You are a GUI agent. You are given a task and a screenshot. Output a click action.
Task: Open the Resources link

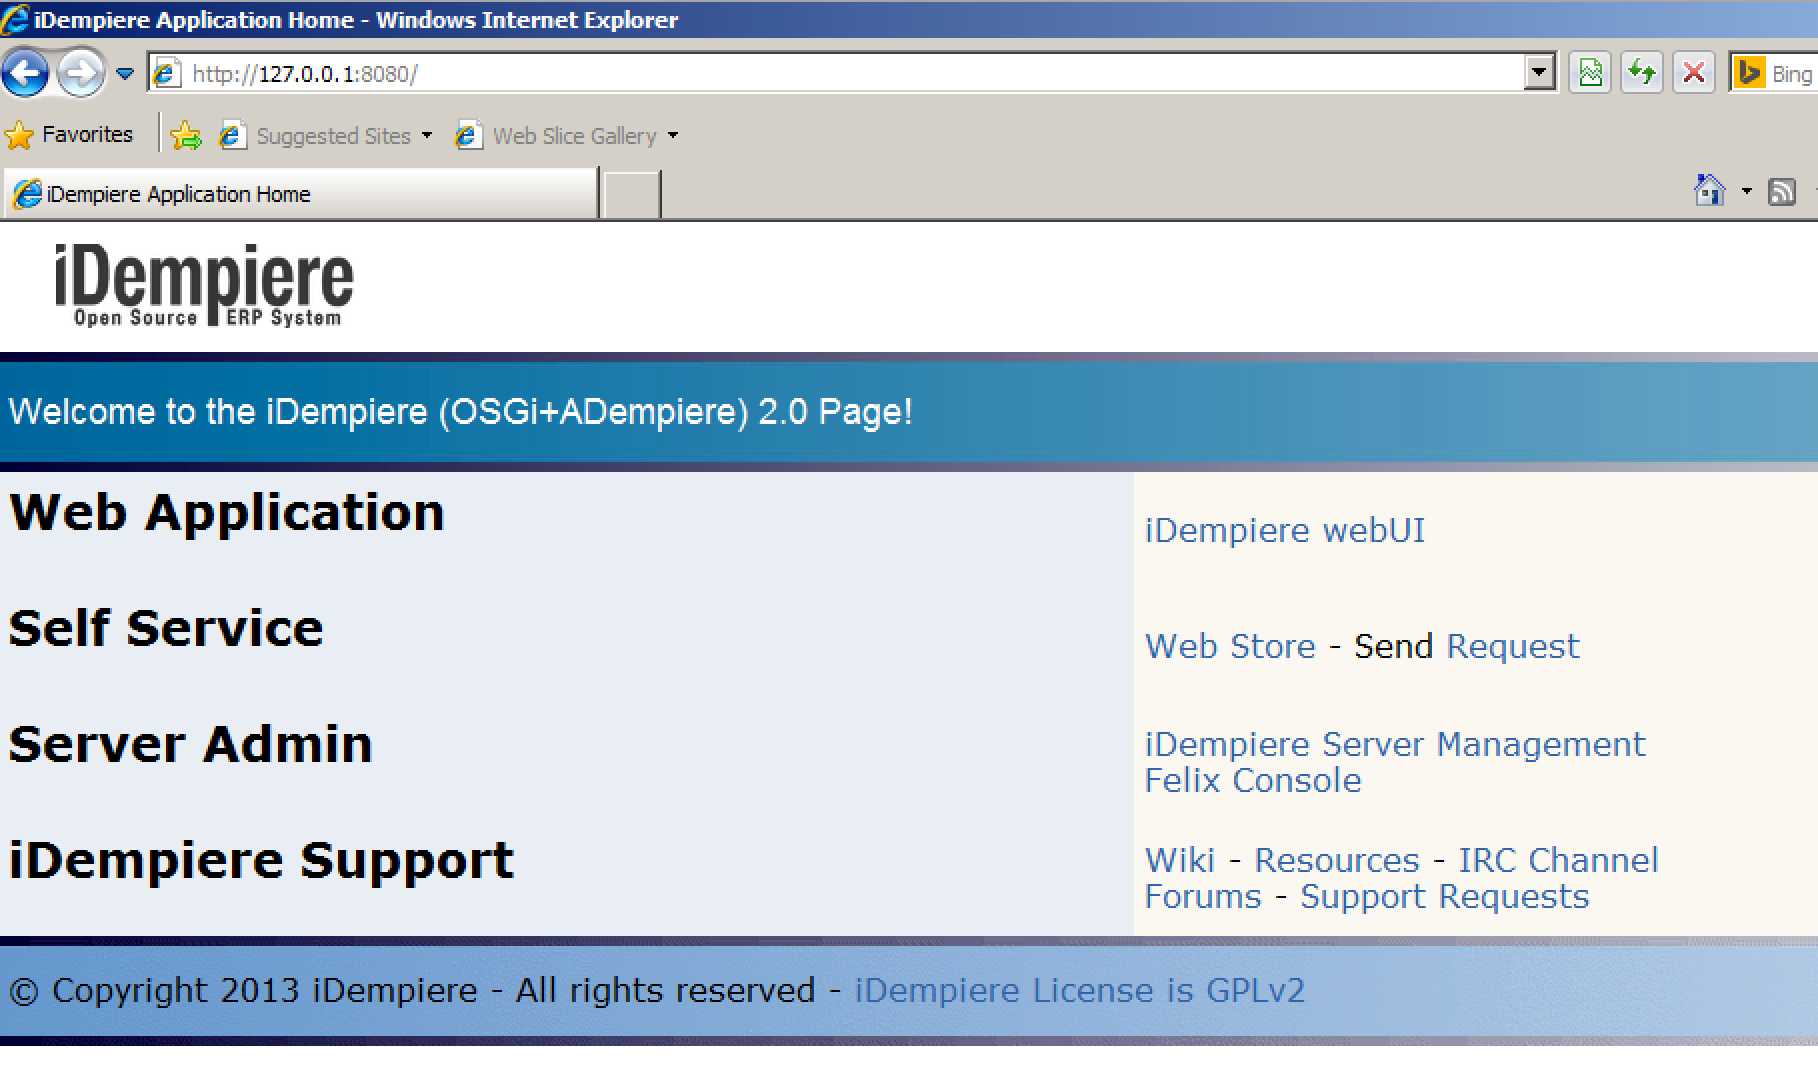click(x=1337, y=860)
